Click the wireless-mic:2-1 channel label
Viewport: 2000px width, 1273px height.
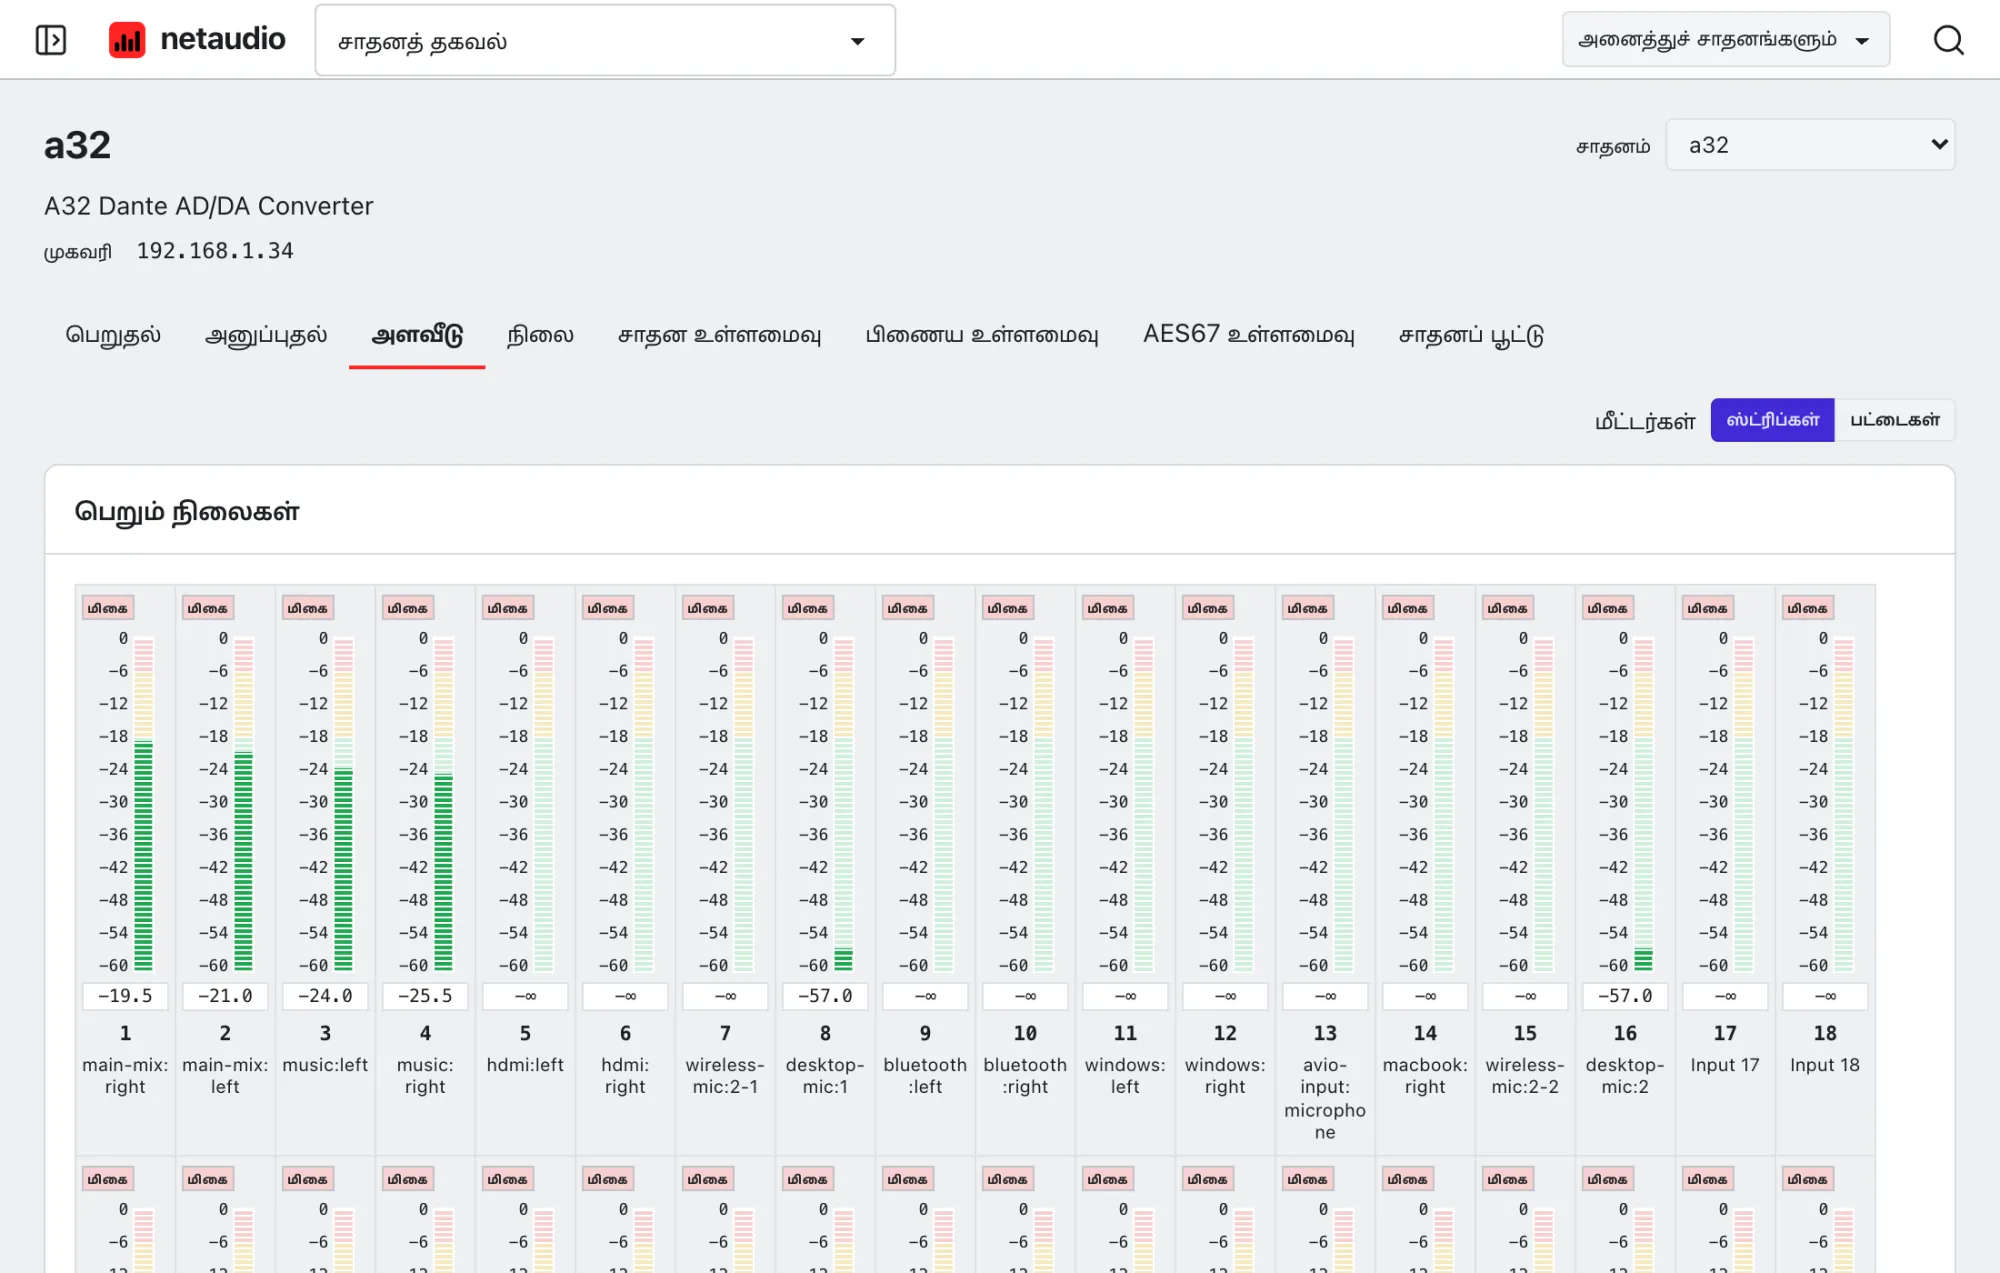click(x=725, y=1076)
